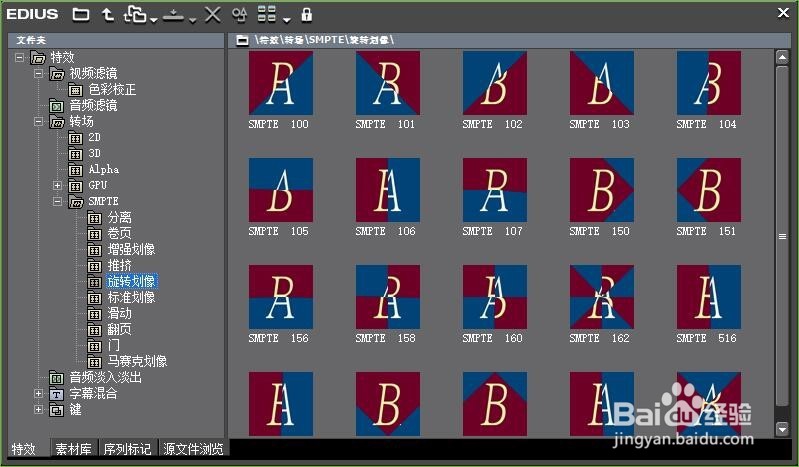Viewport: 799px width, 467px height.
Task: Select the SMPTE 160 transition thumbnail
Action: click(494, 297)
